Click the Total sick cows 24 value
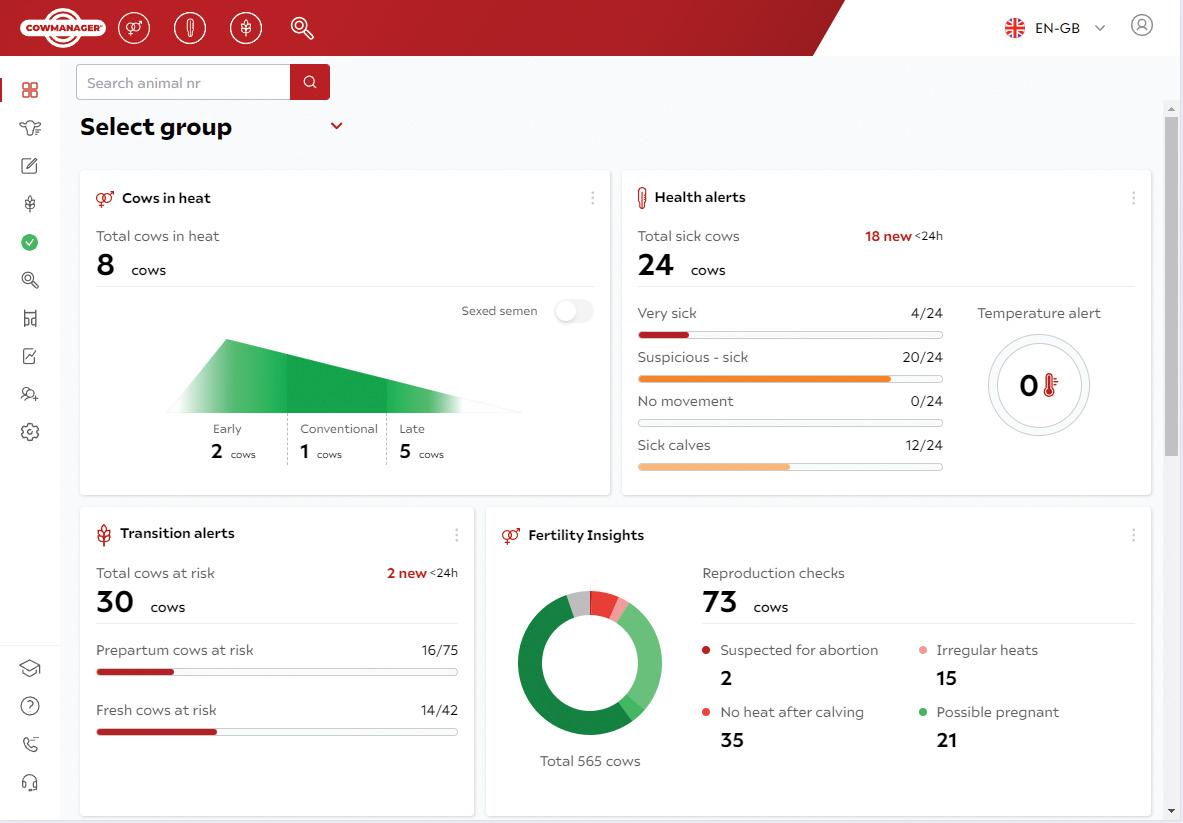Viewport: 1183px width, 823px height. pyautogui.click(x=681, y=265)
